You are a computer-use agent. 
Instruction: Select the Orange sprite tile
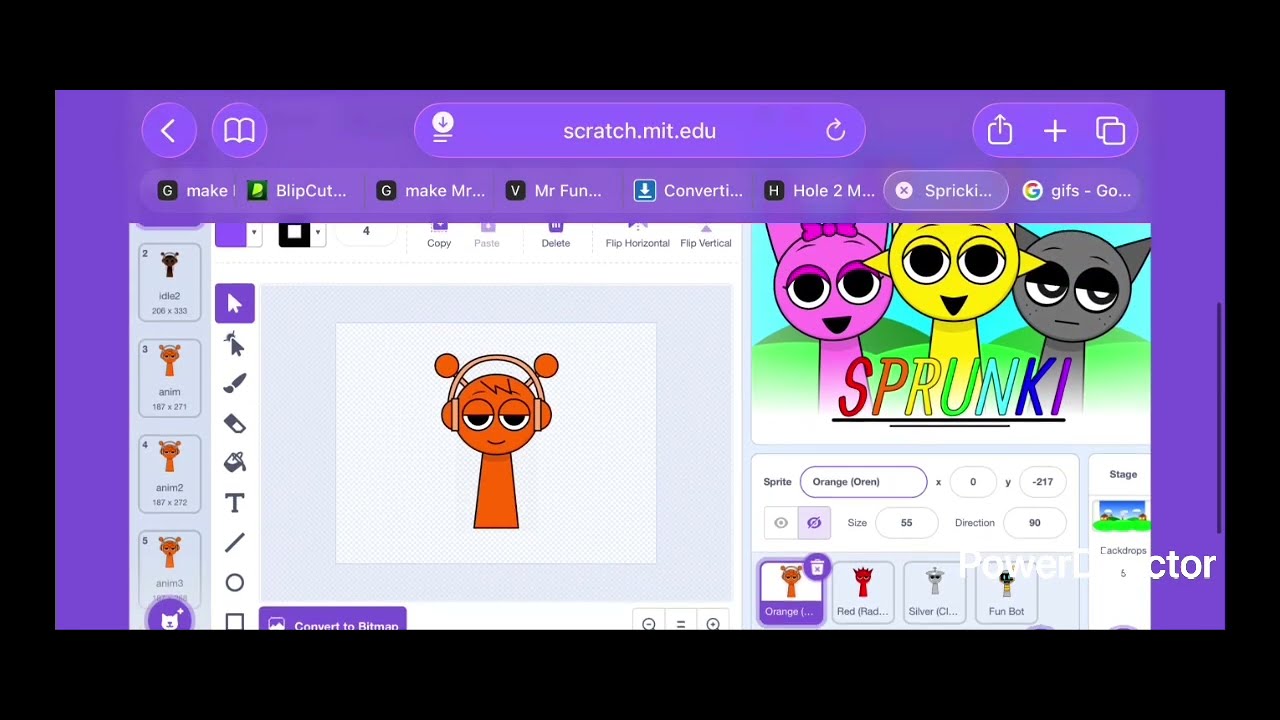click(x=790, y=592)
